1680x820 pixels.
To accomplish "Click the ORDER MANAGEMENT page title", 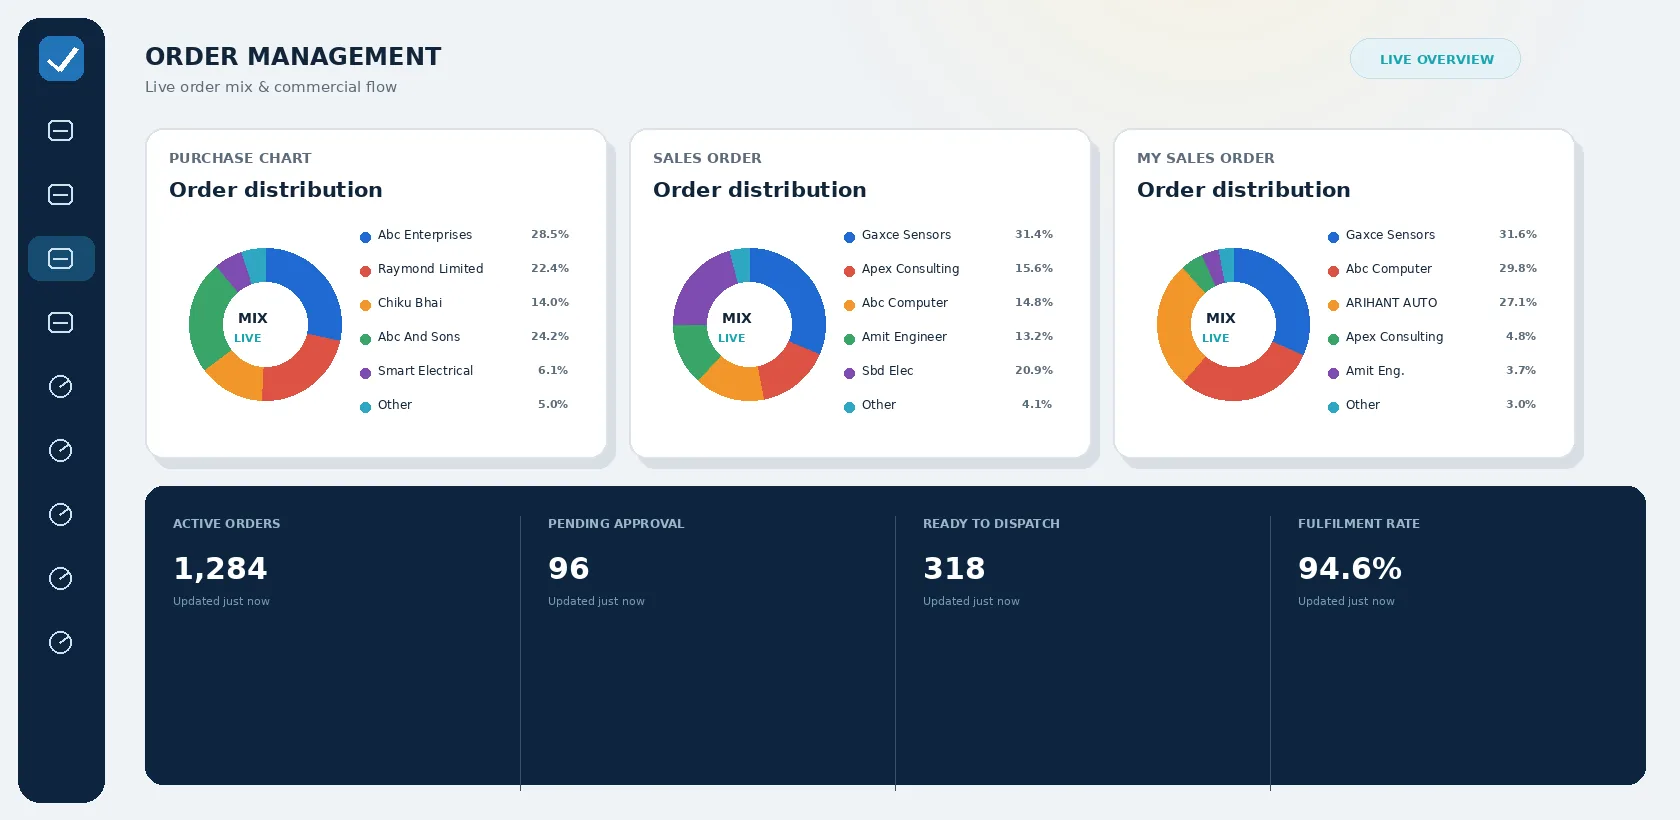I will coord(293,56).
